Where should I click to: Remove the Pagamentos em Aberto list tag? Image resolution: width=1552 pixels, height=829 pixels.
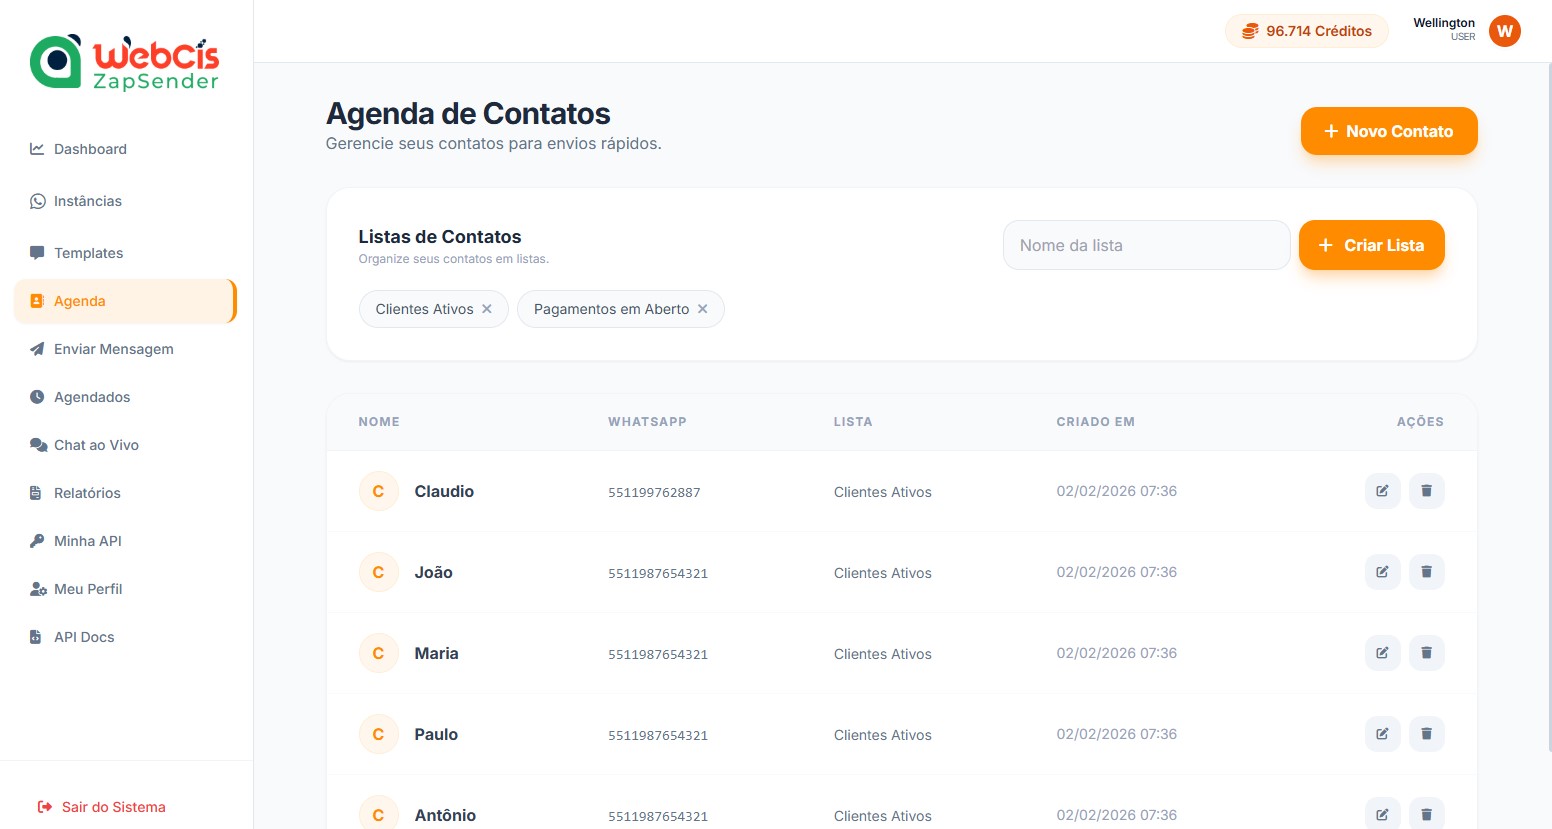pos(703,309)
